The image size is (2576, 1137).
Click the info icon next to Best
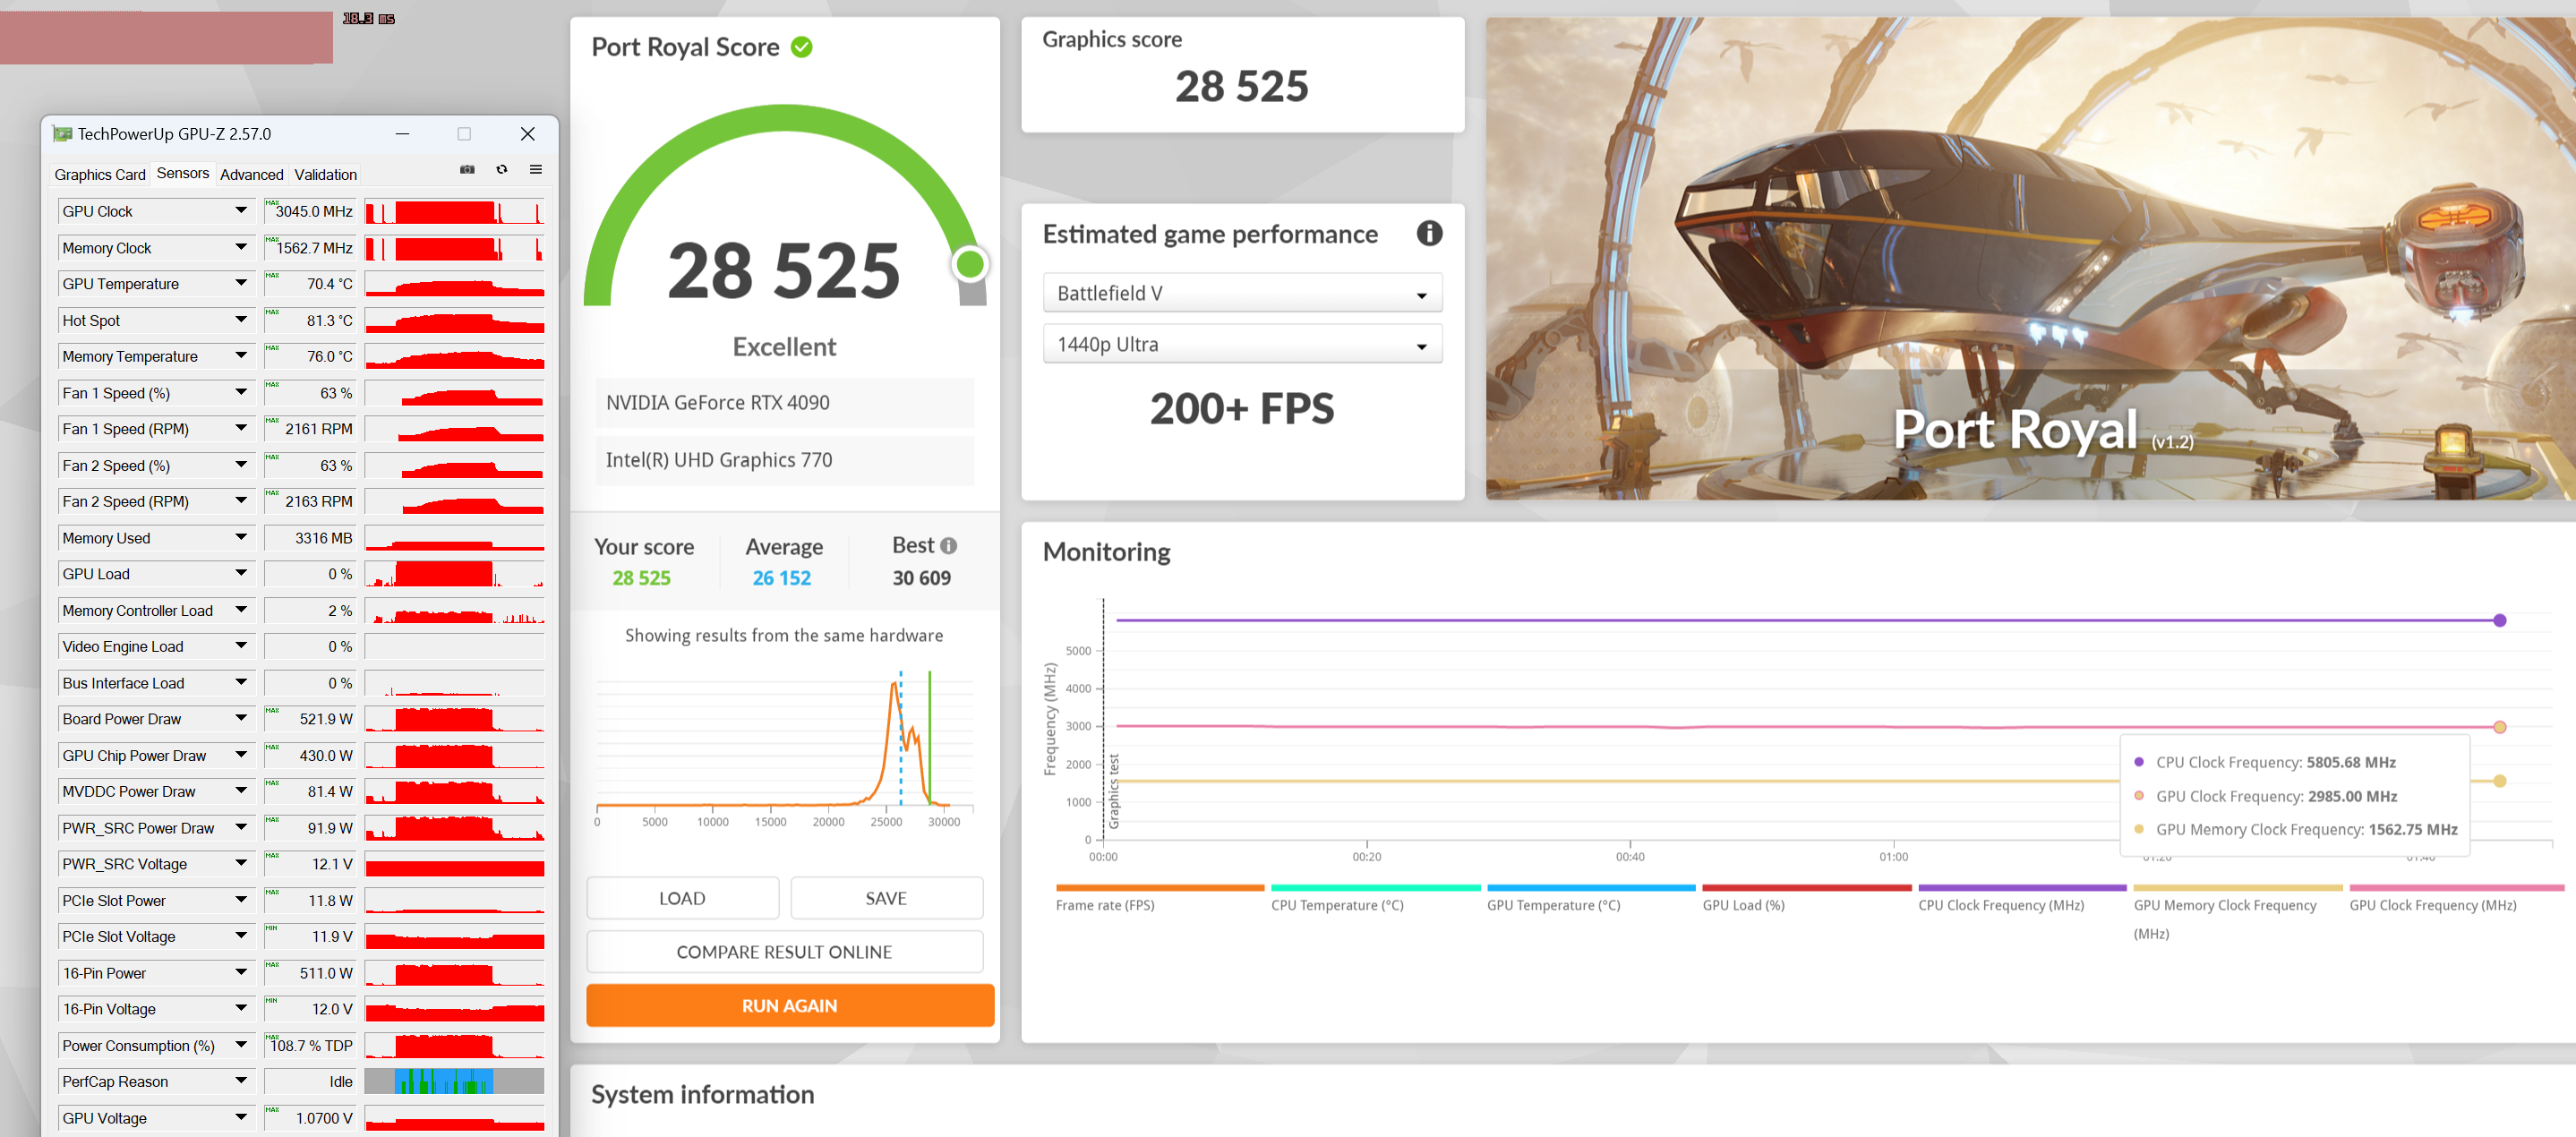pos(949,546)
